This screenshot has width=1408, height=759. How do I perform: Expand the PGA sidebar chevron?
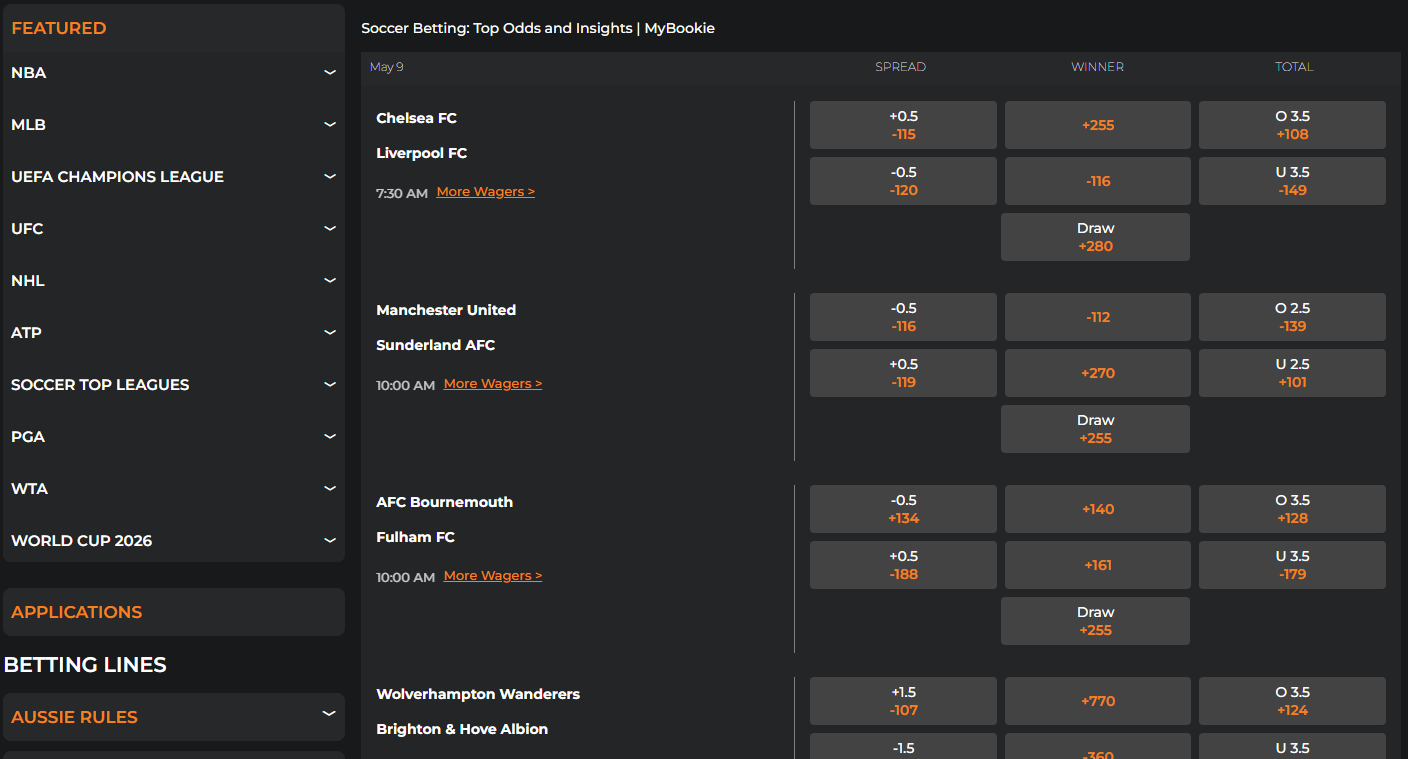pyautogui.click(x=329, y=437)
